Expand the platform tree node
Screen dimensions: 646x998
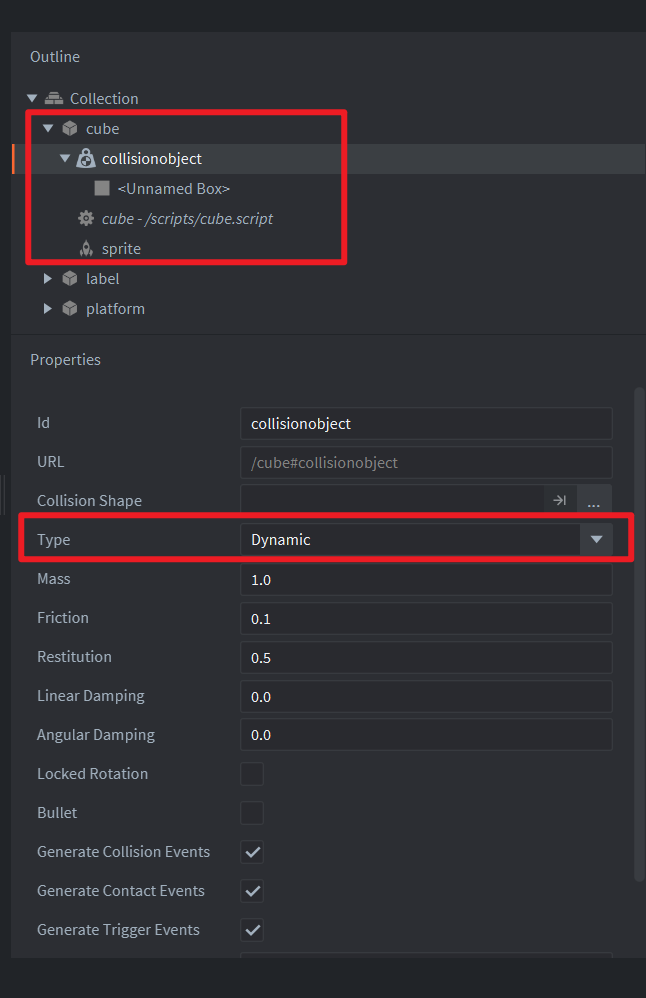47,309
